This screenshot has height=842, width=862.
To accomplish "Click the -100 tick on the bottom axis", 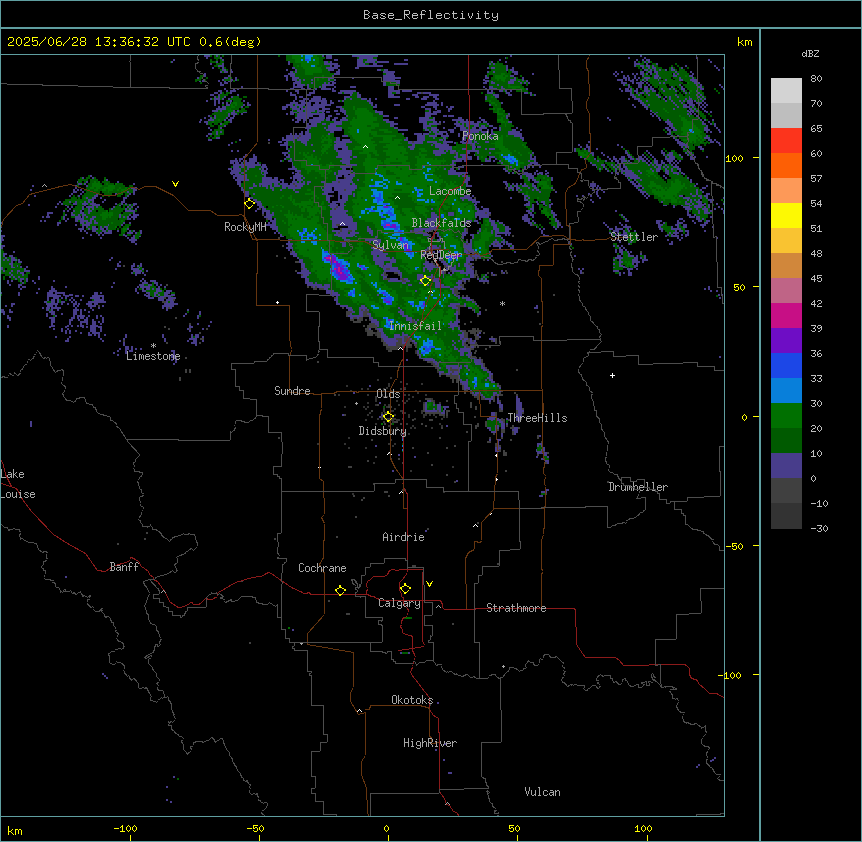I will pyautogui.click(x=125, y=828).
